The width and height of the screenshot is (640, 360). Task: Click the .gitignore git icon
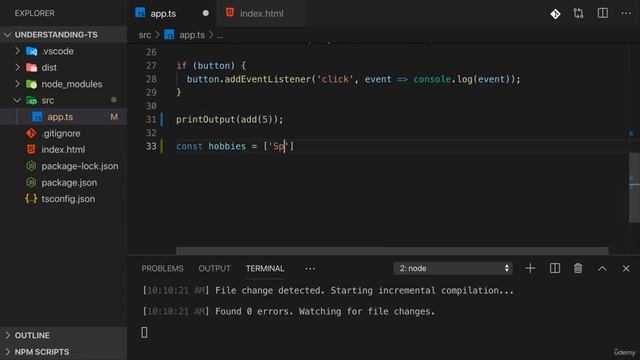tap(31, 133)
